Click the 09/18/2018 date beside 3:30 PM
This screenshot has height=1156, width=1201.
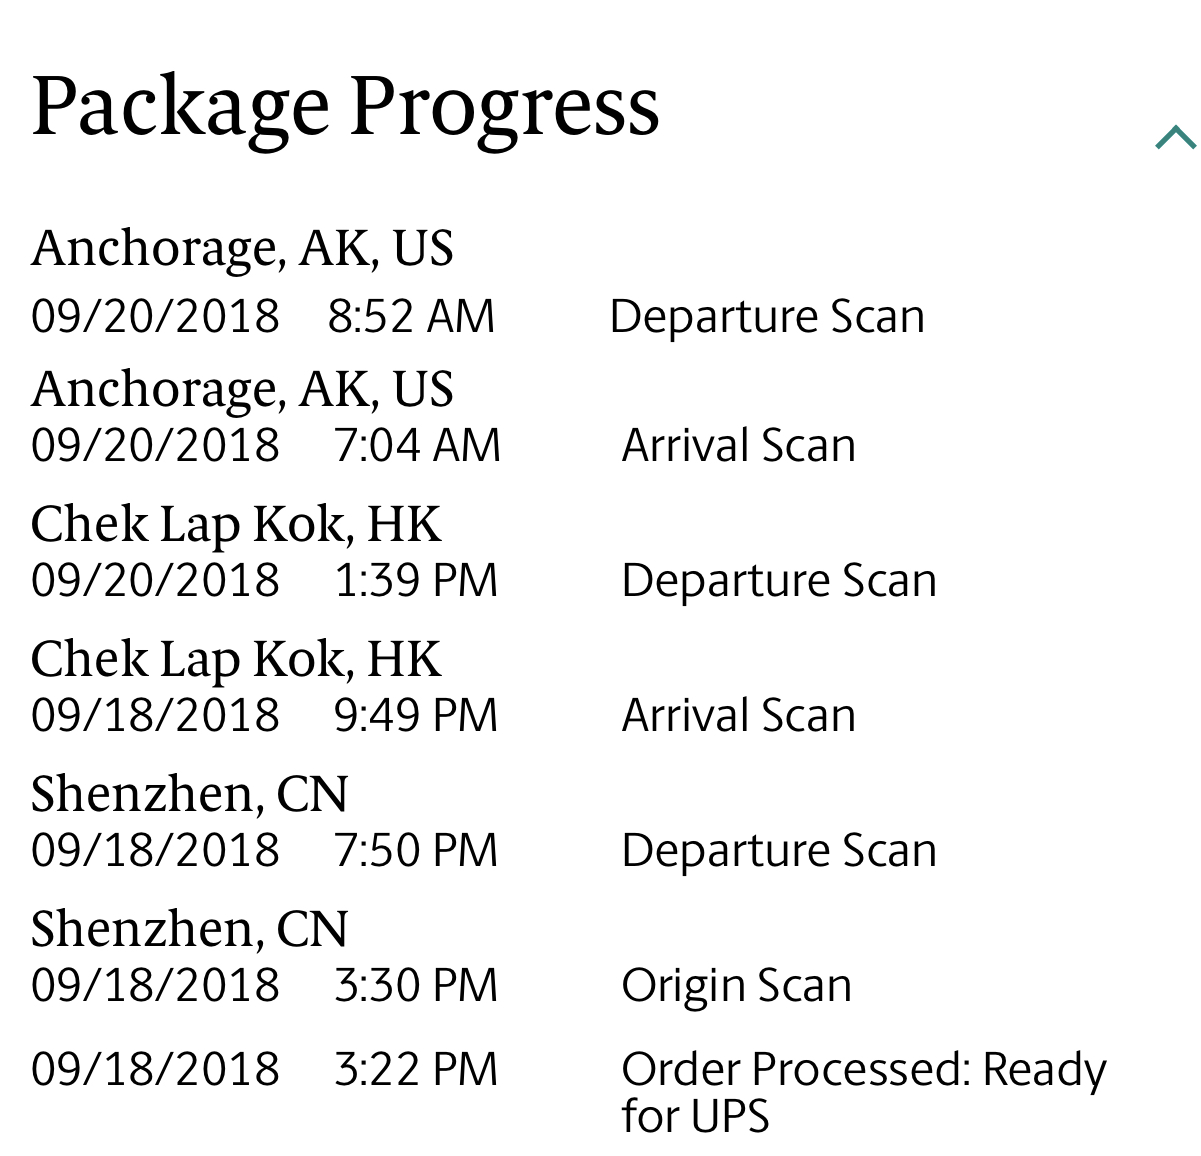155,985
